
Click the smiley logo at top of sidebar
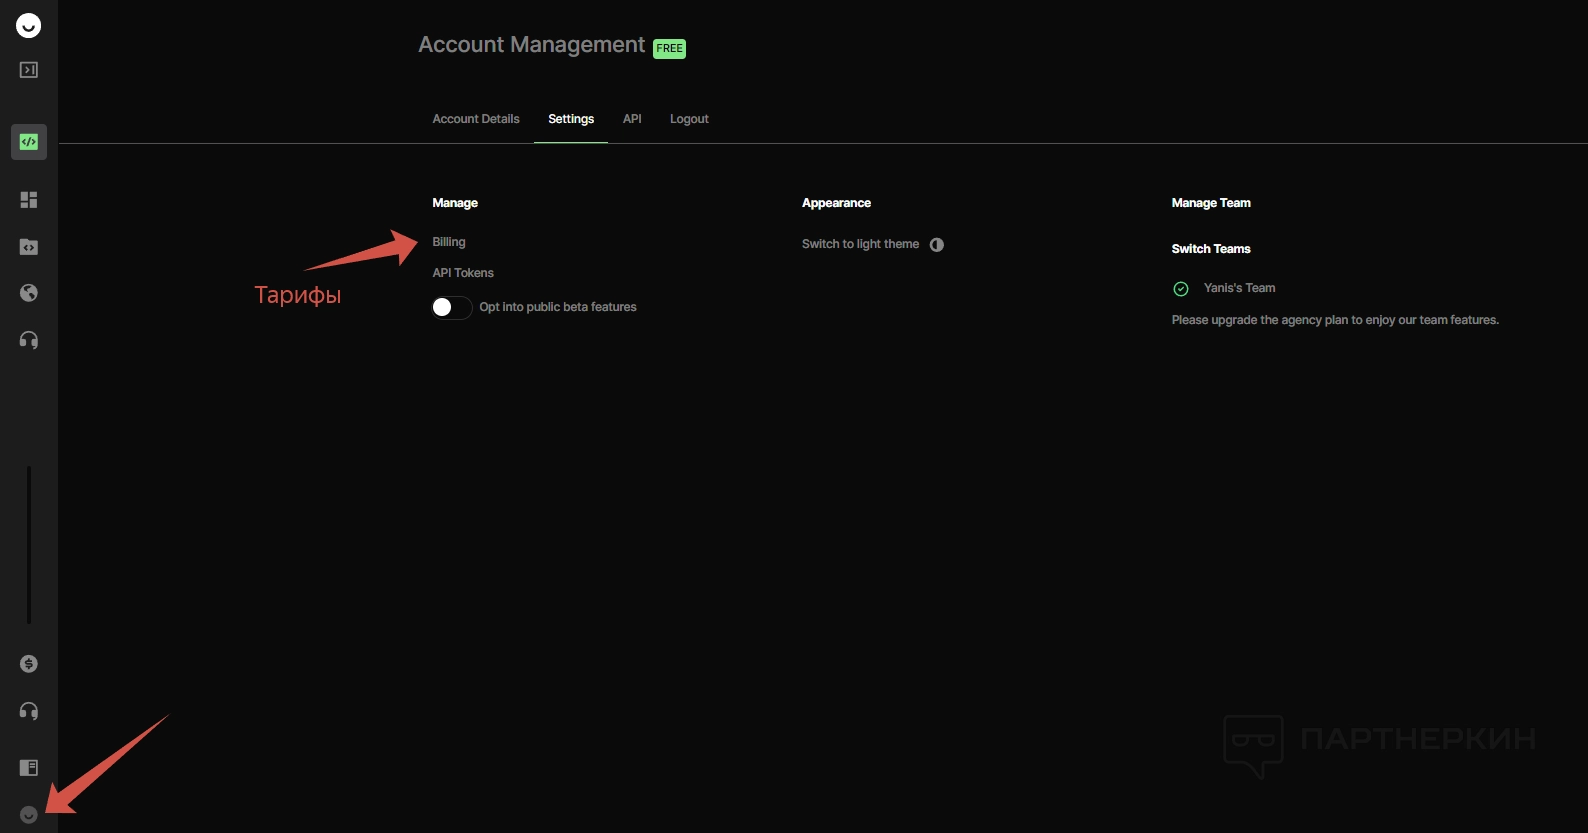point(28,26)
